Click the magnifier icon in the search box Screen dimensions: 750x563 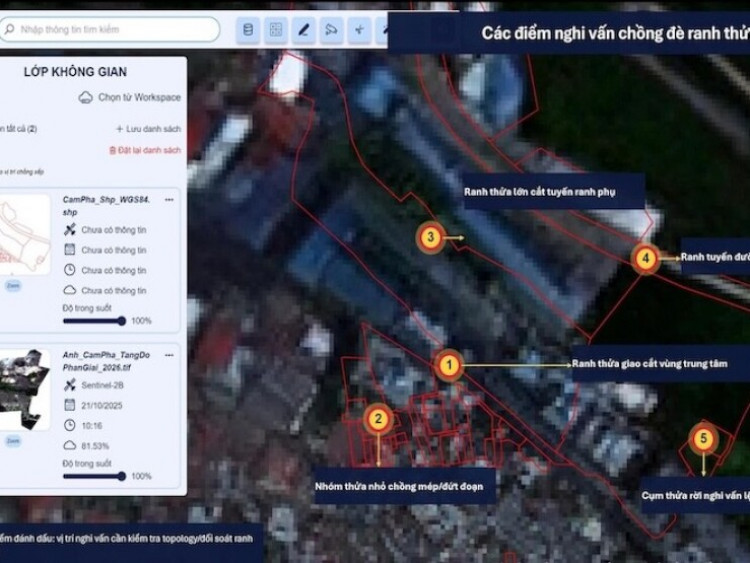pos(9,29)
